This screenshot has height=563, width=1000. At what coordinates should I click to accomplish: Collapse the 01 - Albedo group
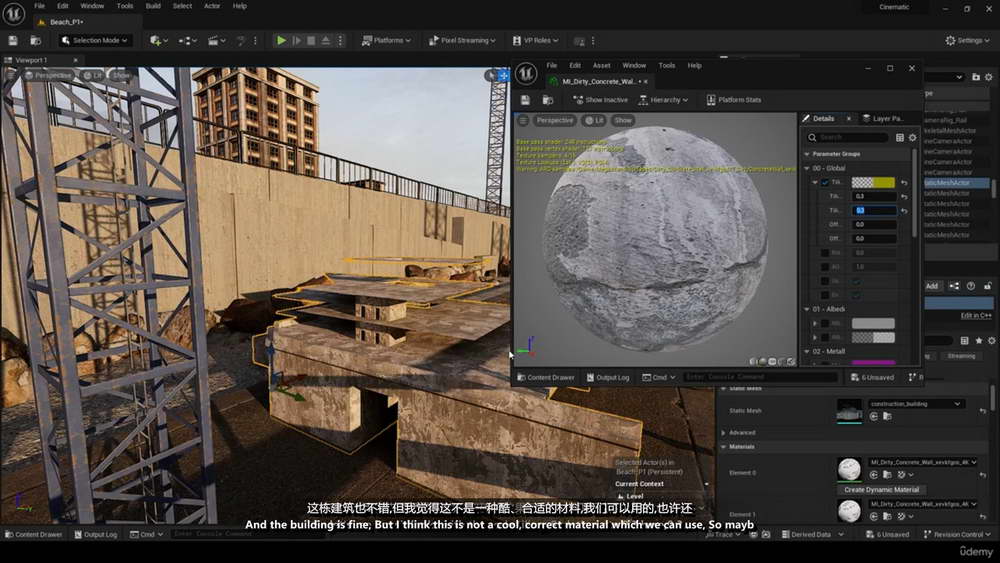click(807, 309)
